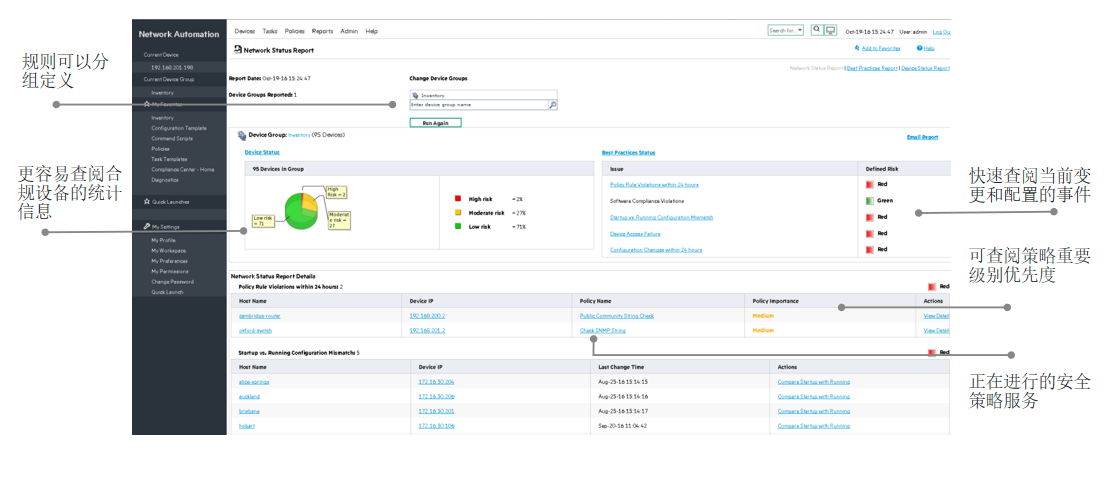Screen dimensions: 1116x484
Task: Click the monitor device icon in header
Action: (830, 30)
